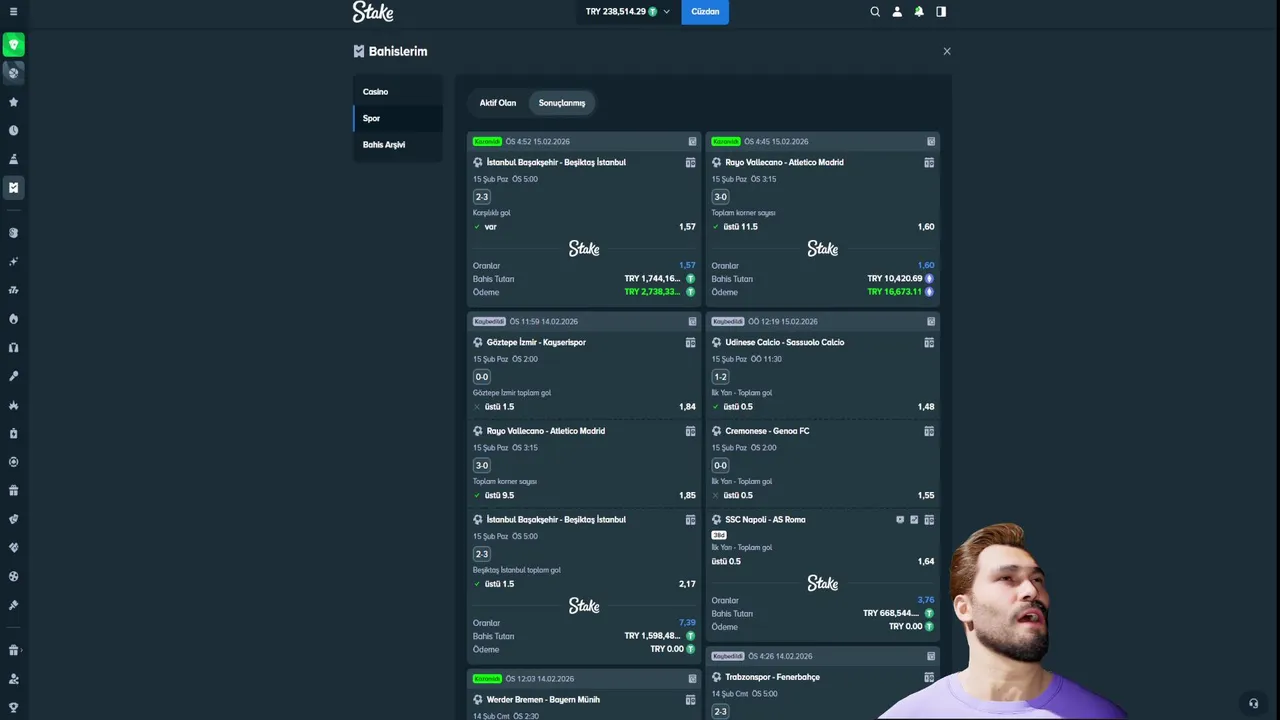The height and width of the screenshot is (720, 1280).
Task: Toggle the side panel icon in the header
Action: pos(941,12)
